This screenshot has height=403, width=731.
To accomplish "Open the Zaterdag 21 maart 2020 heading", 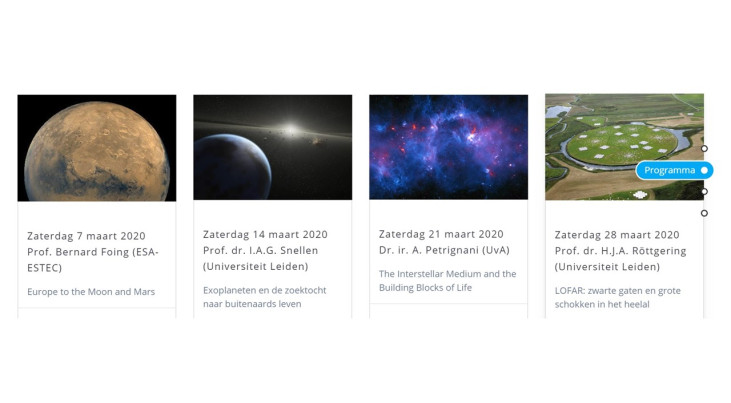I will click(441, 234).
